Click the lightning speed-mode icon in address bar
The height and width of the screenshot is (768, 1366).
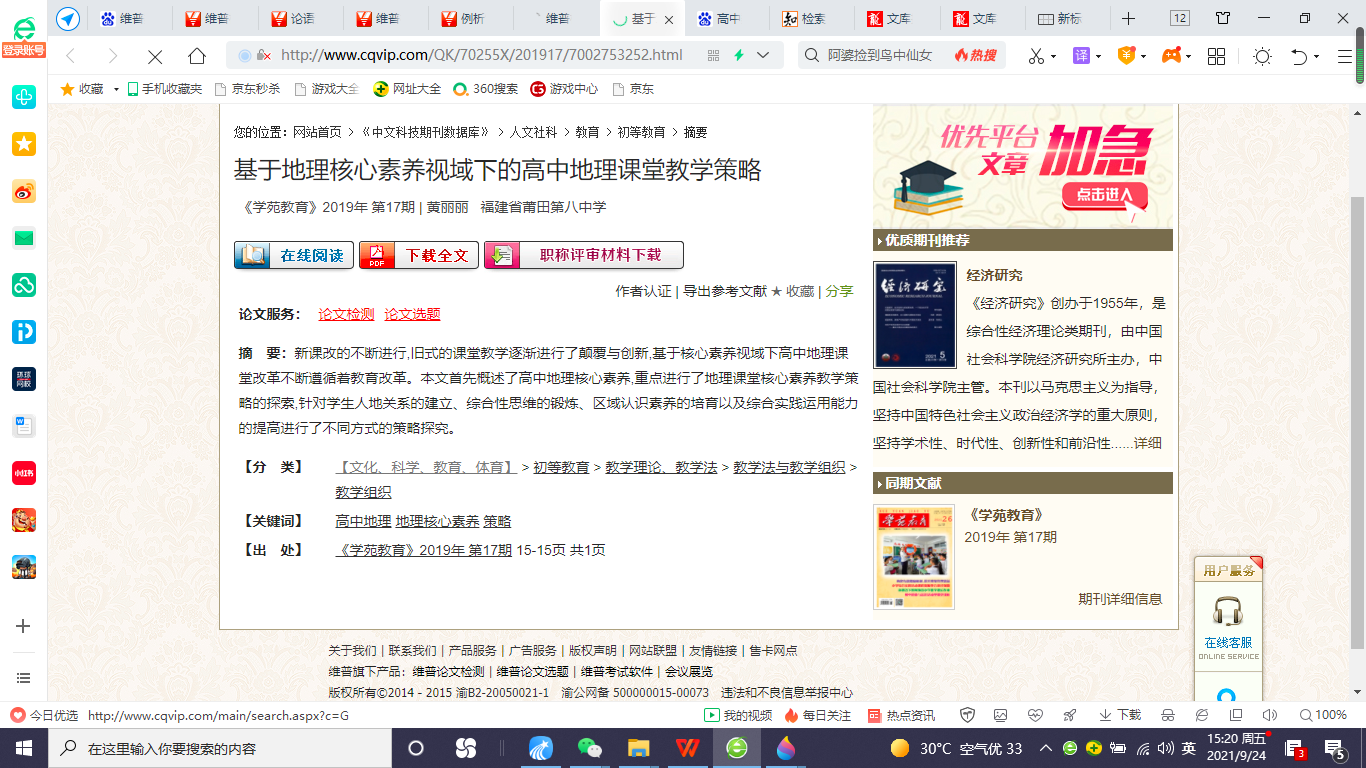coord(739,55)
